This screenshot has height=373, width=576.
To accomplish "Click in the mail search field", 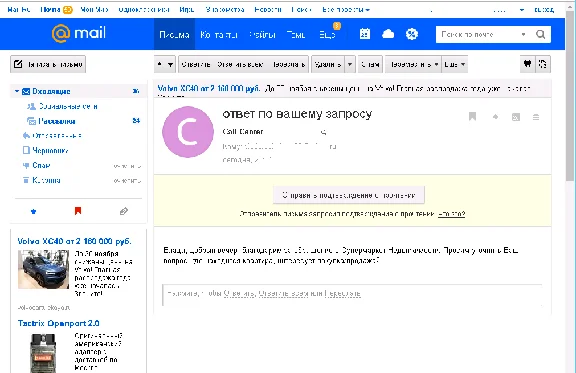I will pos(478,34).
